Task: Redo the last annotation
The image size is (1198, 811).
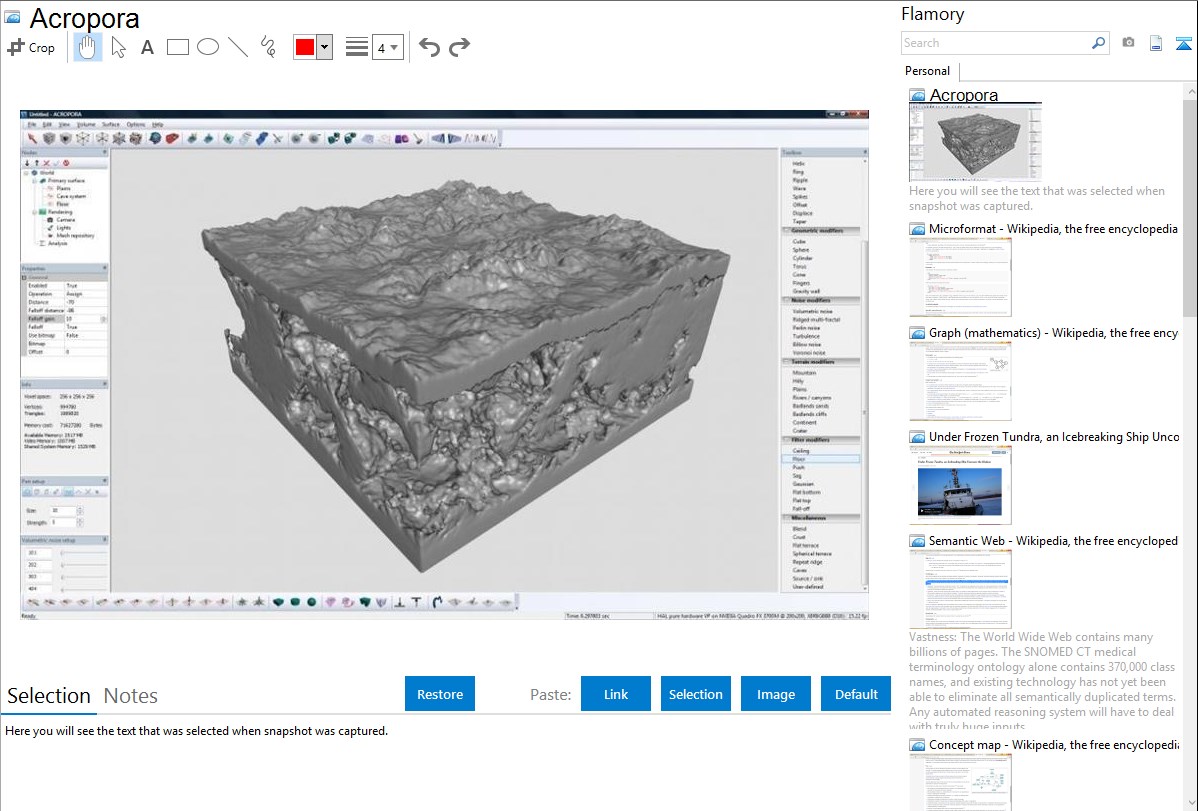Action: [460, 47]
